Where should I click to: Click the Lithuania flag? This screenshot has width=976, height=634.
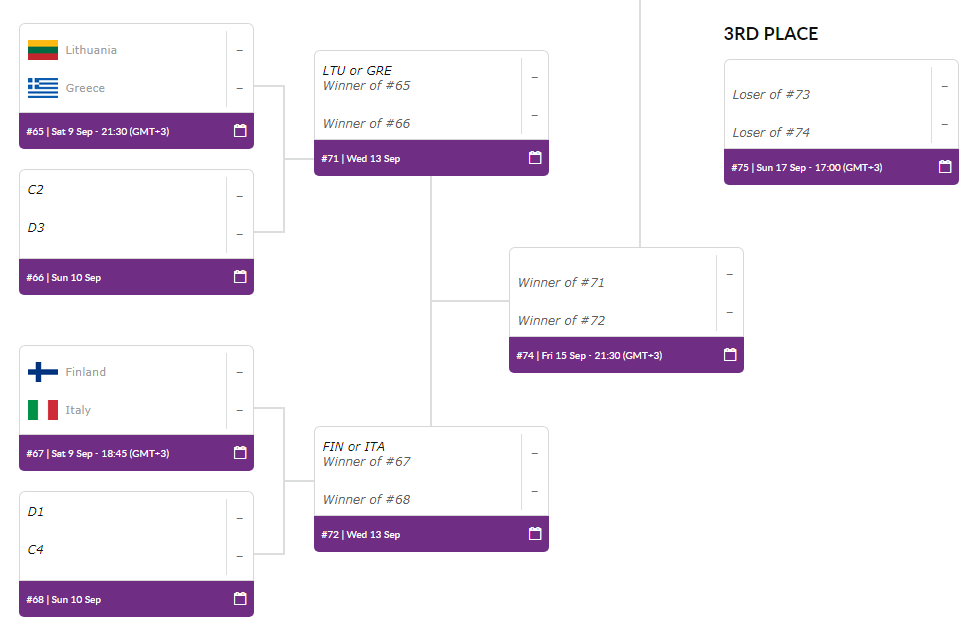pos(43,50)
